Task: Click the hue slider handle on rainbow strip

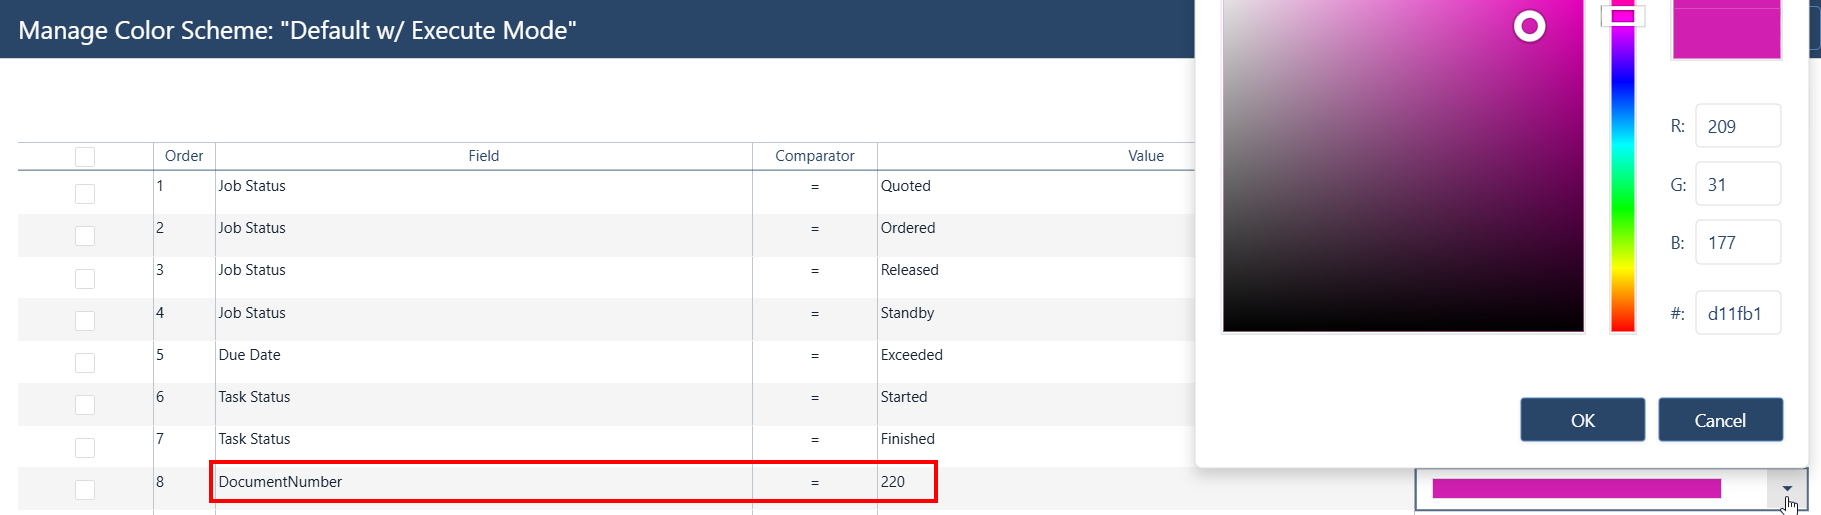Action: (1622, 16)
